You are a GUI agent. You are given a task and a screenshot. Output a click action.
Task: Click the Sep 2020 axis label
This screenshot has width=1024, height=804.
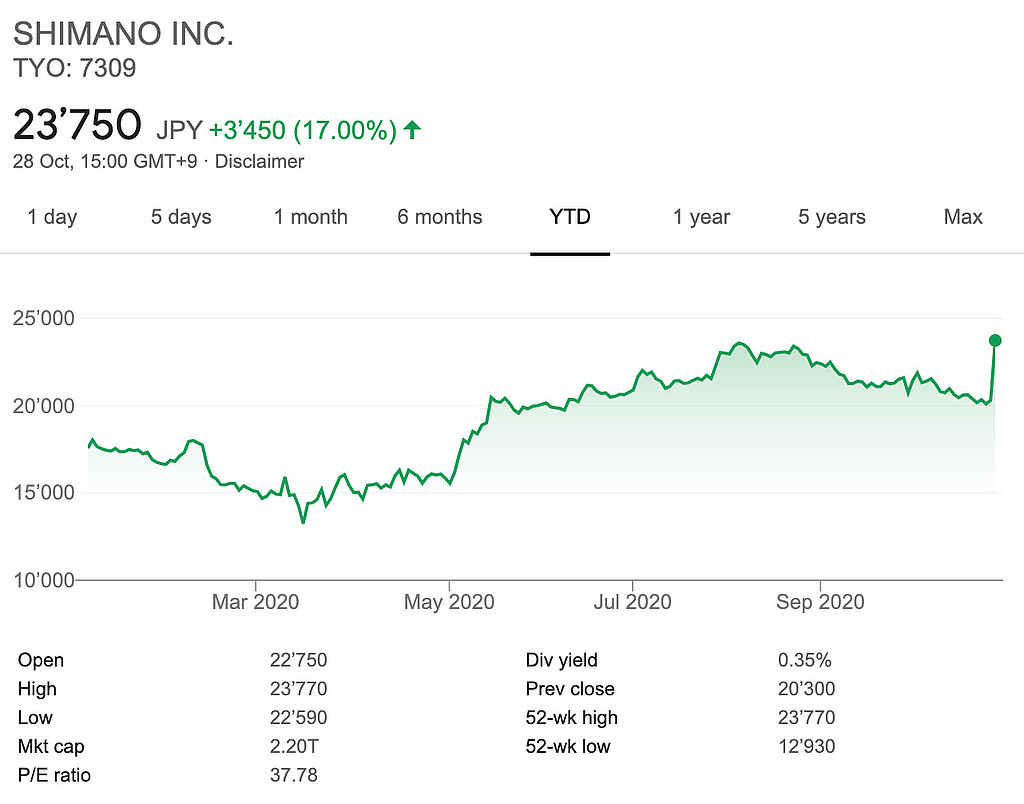(x=820, y=602)
